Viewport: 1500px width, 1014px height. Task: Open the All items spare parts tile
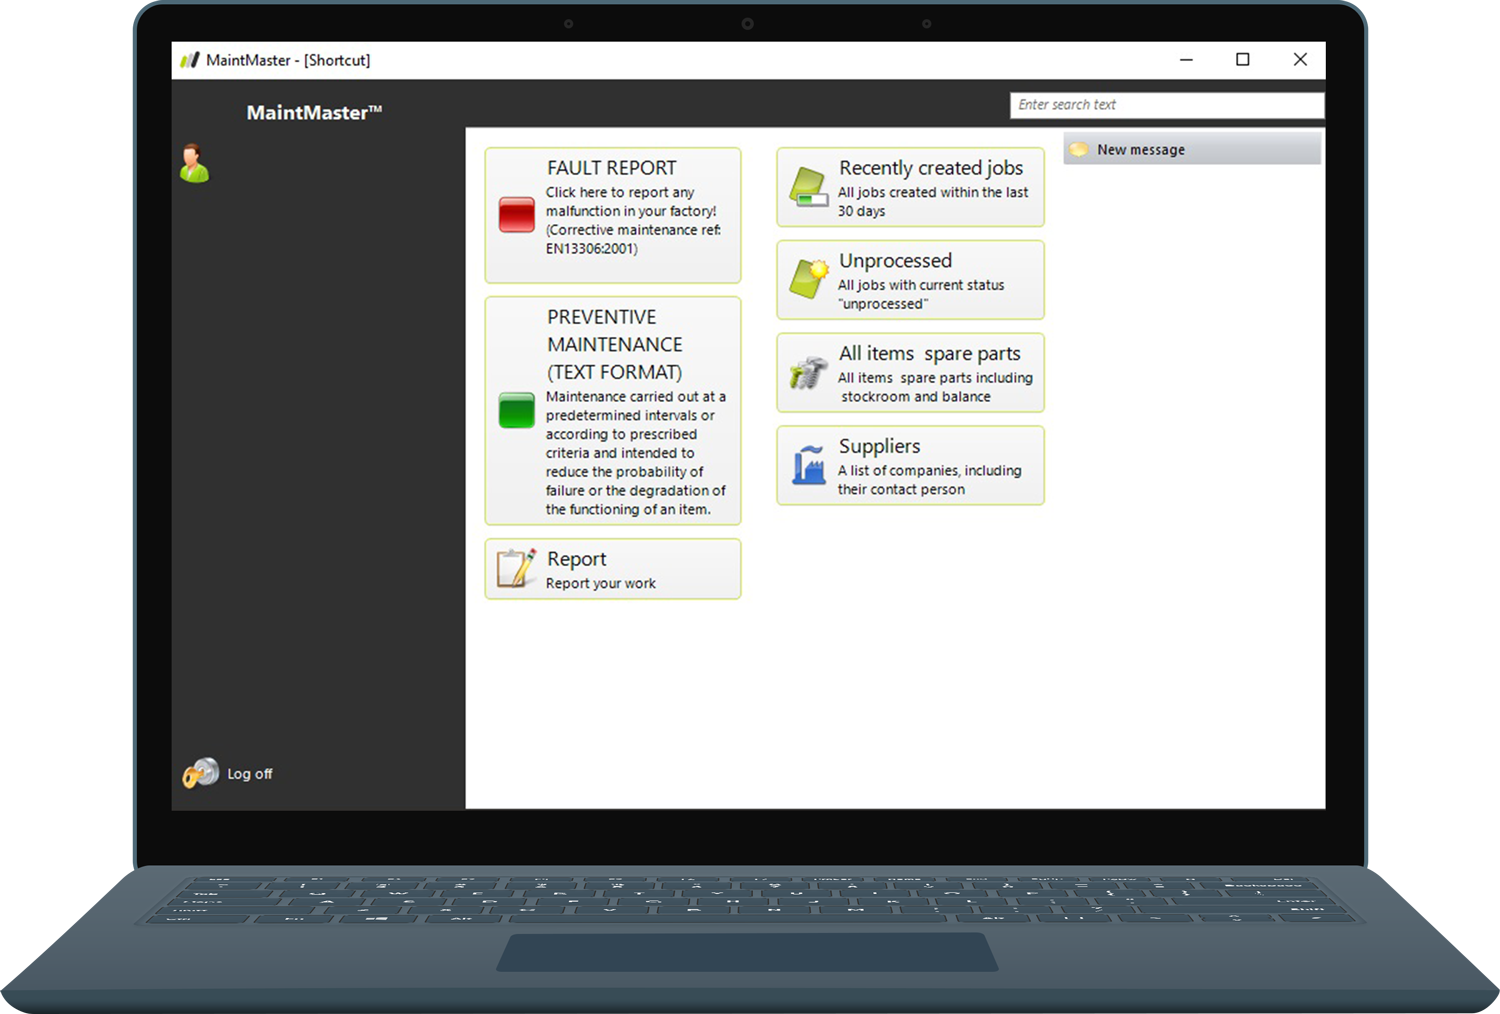pyautogui.click(x=910, y=373)
